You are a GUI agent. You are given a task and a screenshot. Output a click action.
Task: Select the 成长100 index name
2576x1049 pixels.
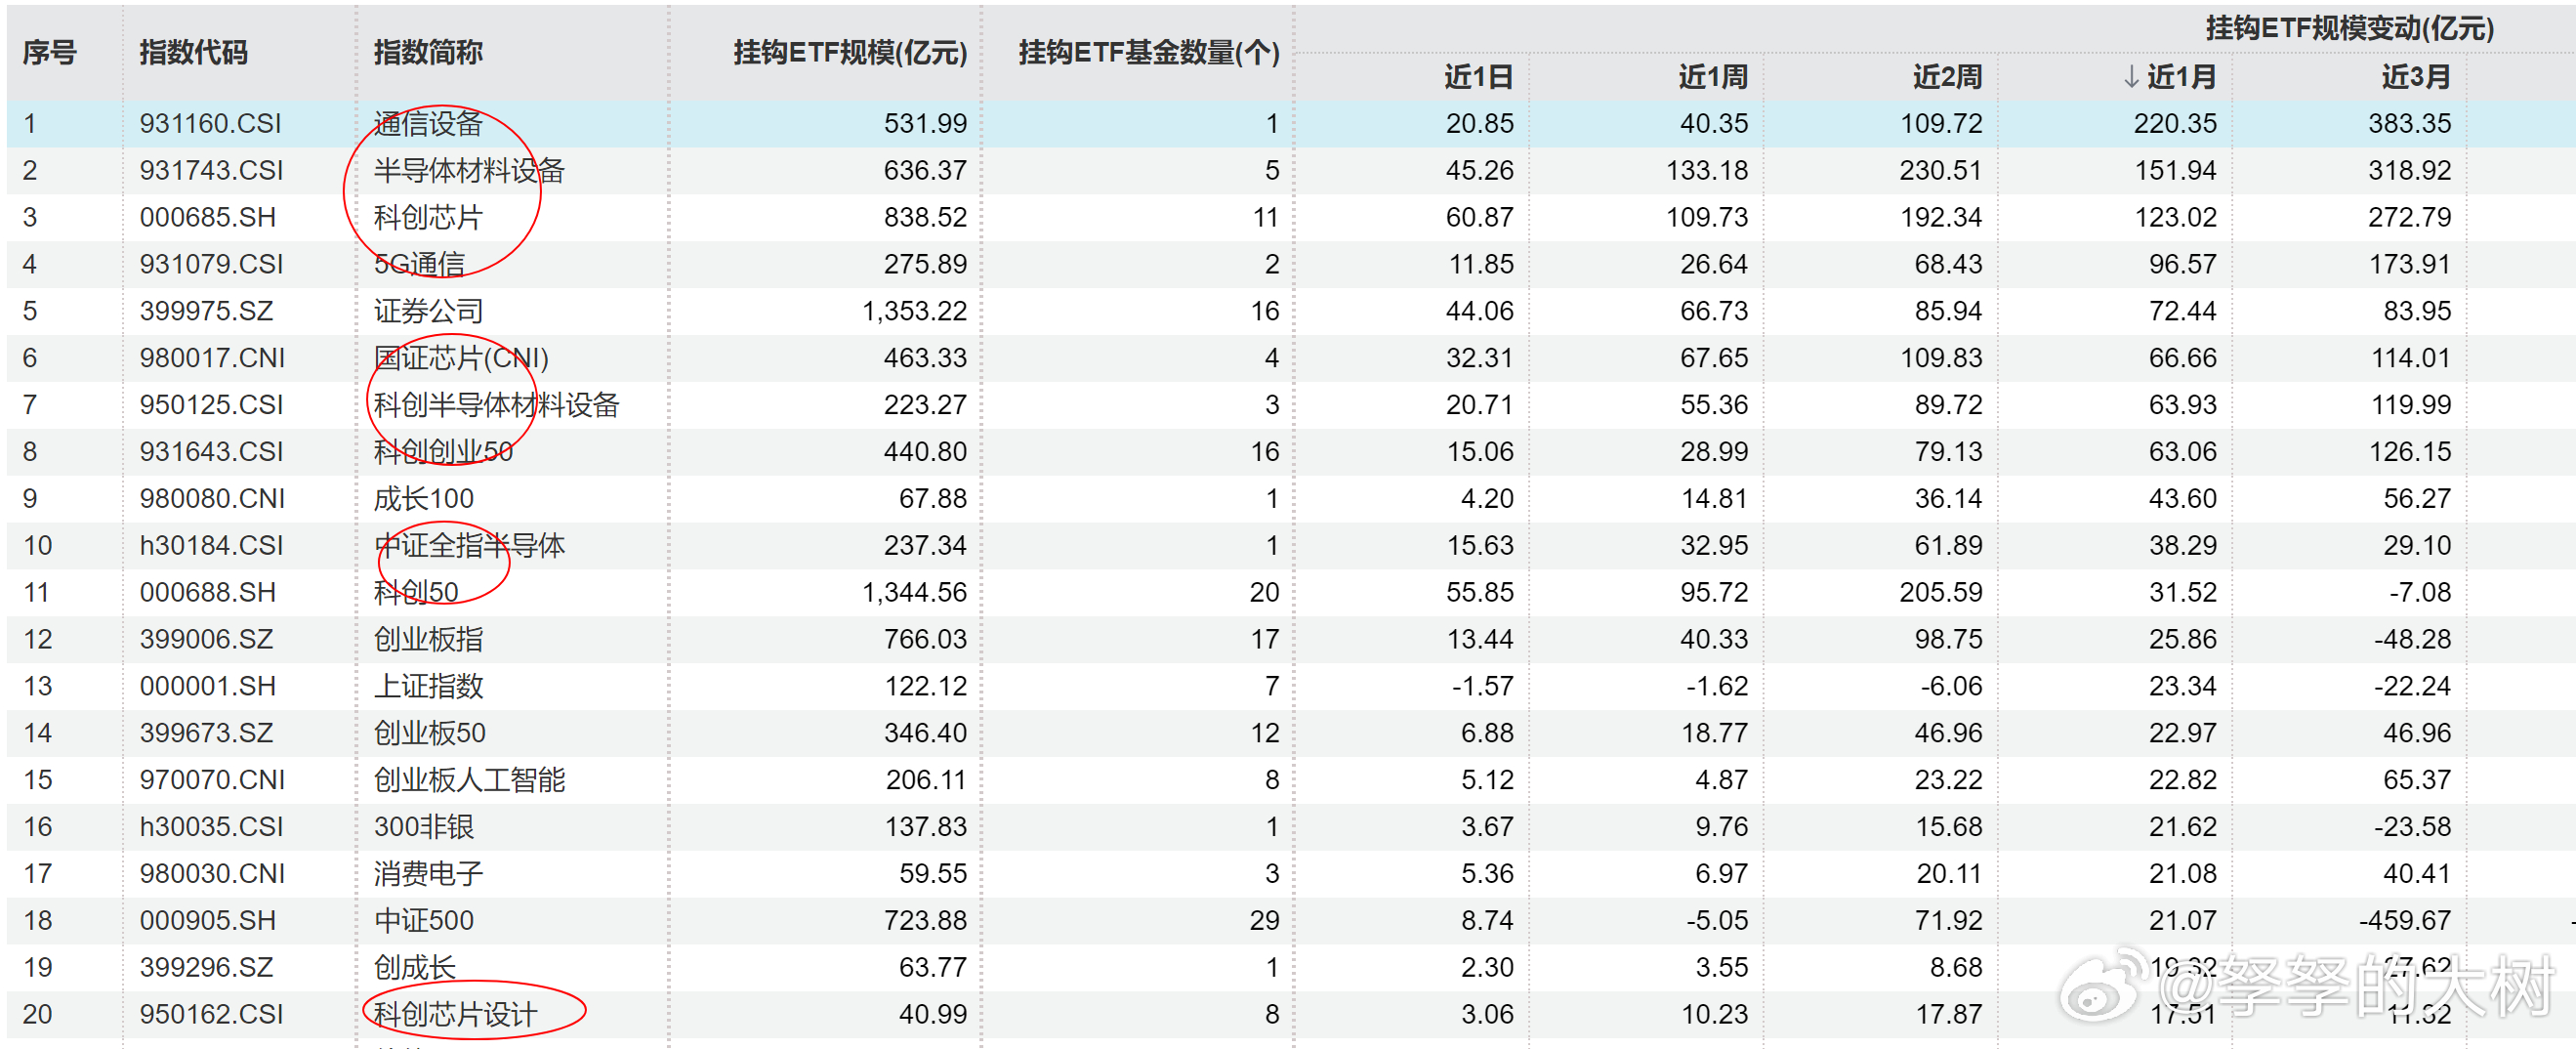(x=423, y=498)
